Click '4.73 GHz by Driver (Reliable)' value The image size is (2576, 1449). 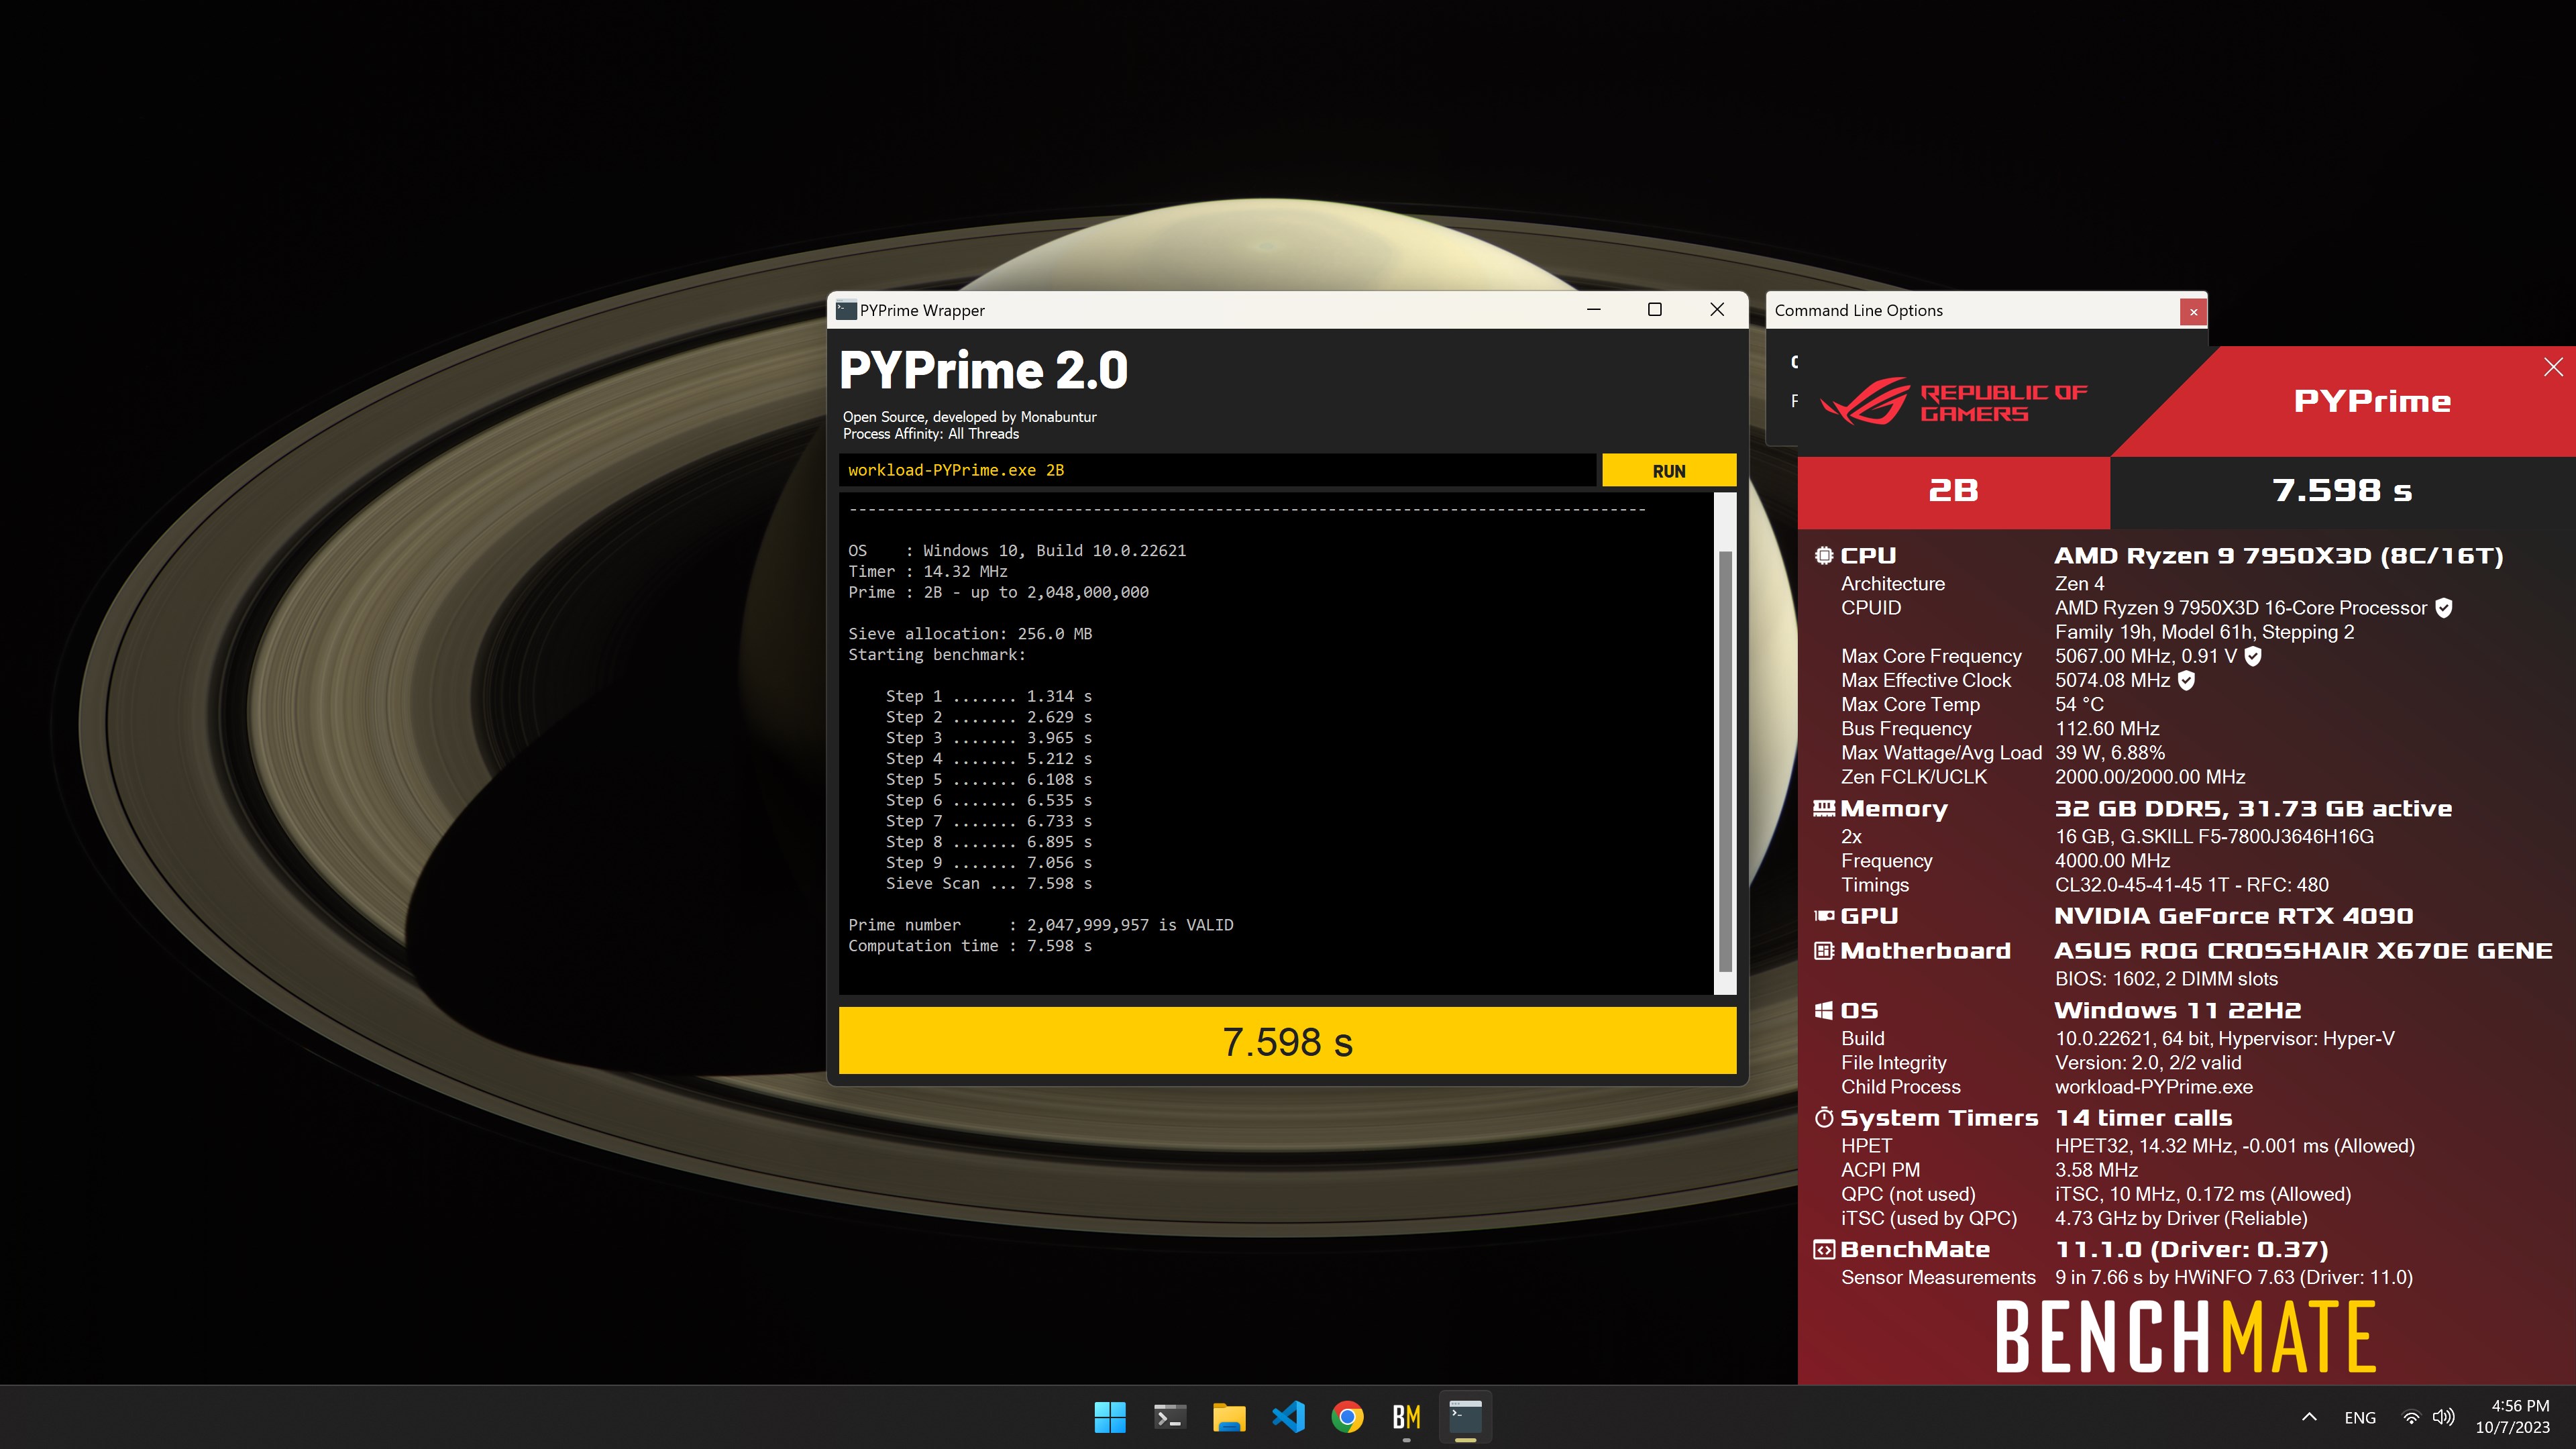coord(2181,1218)
